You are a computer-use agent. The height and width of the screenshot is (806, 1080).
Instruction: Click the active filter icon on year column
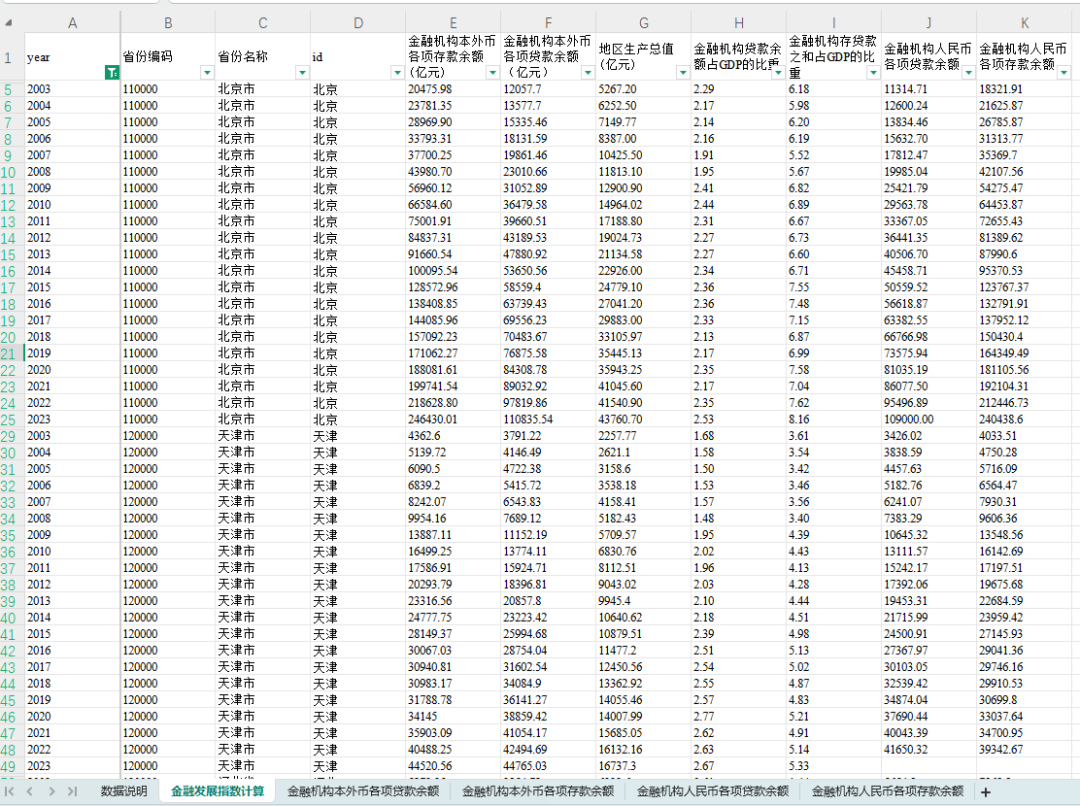point(112,73)
